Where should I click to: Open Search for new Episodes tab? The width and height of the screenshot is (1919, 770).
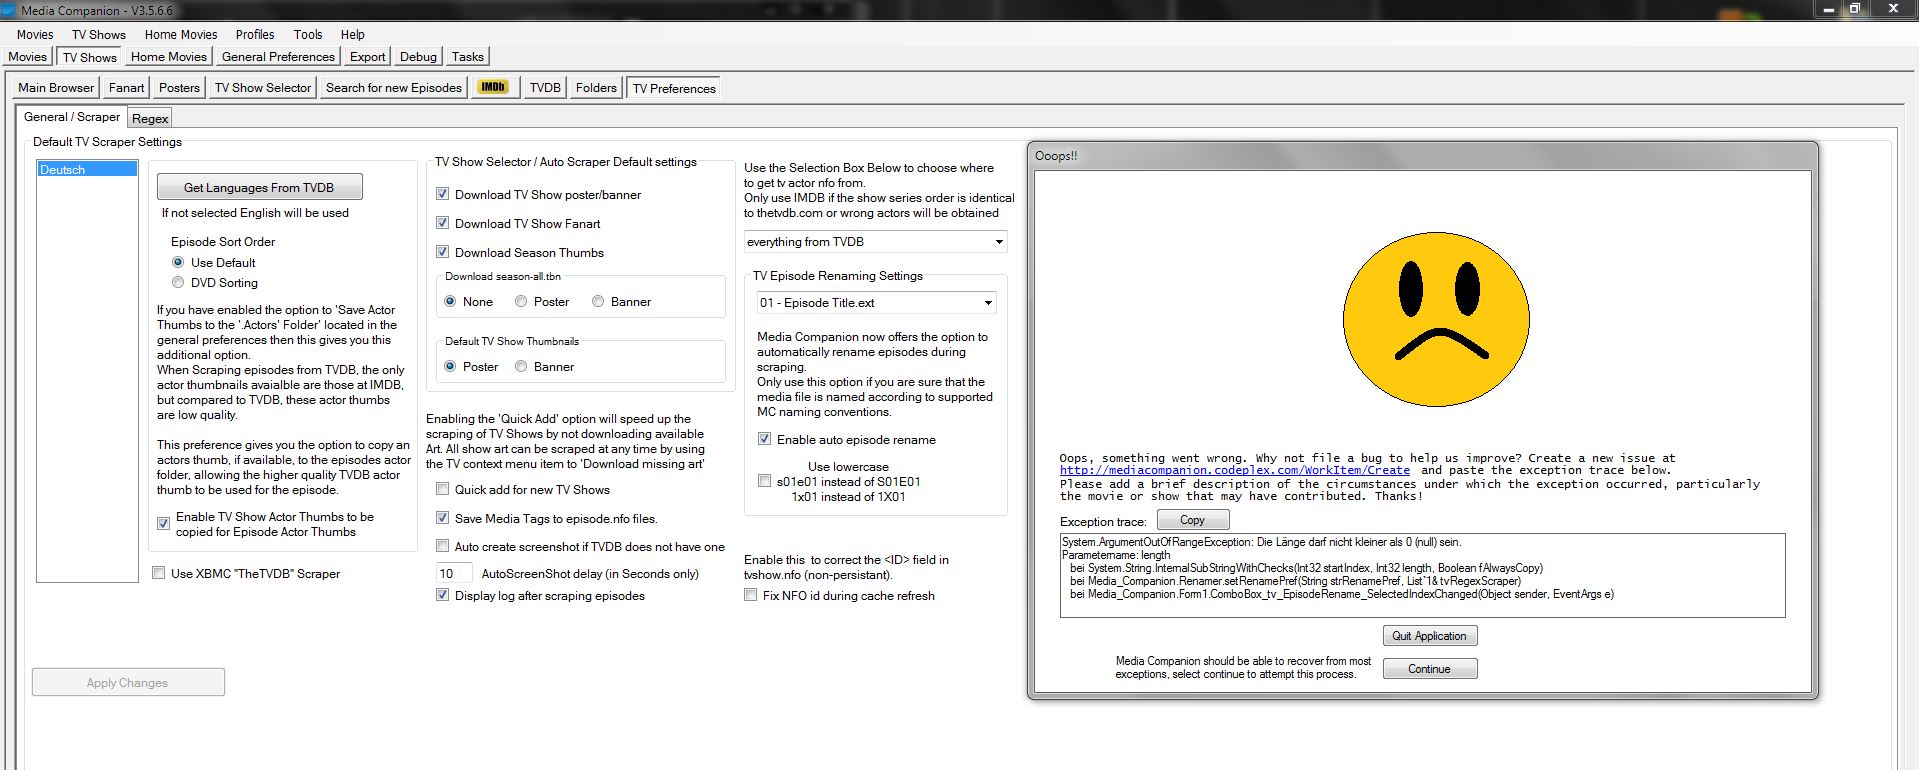(x=394, y=87)
